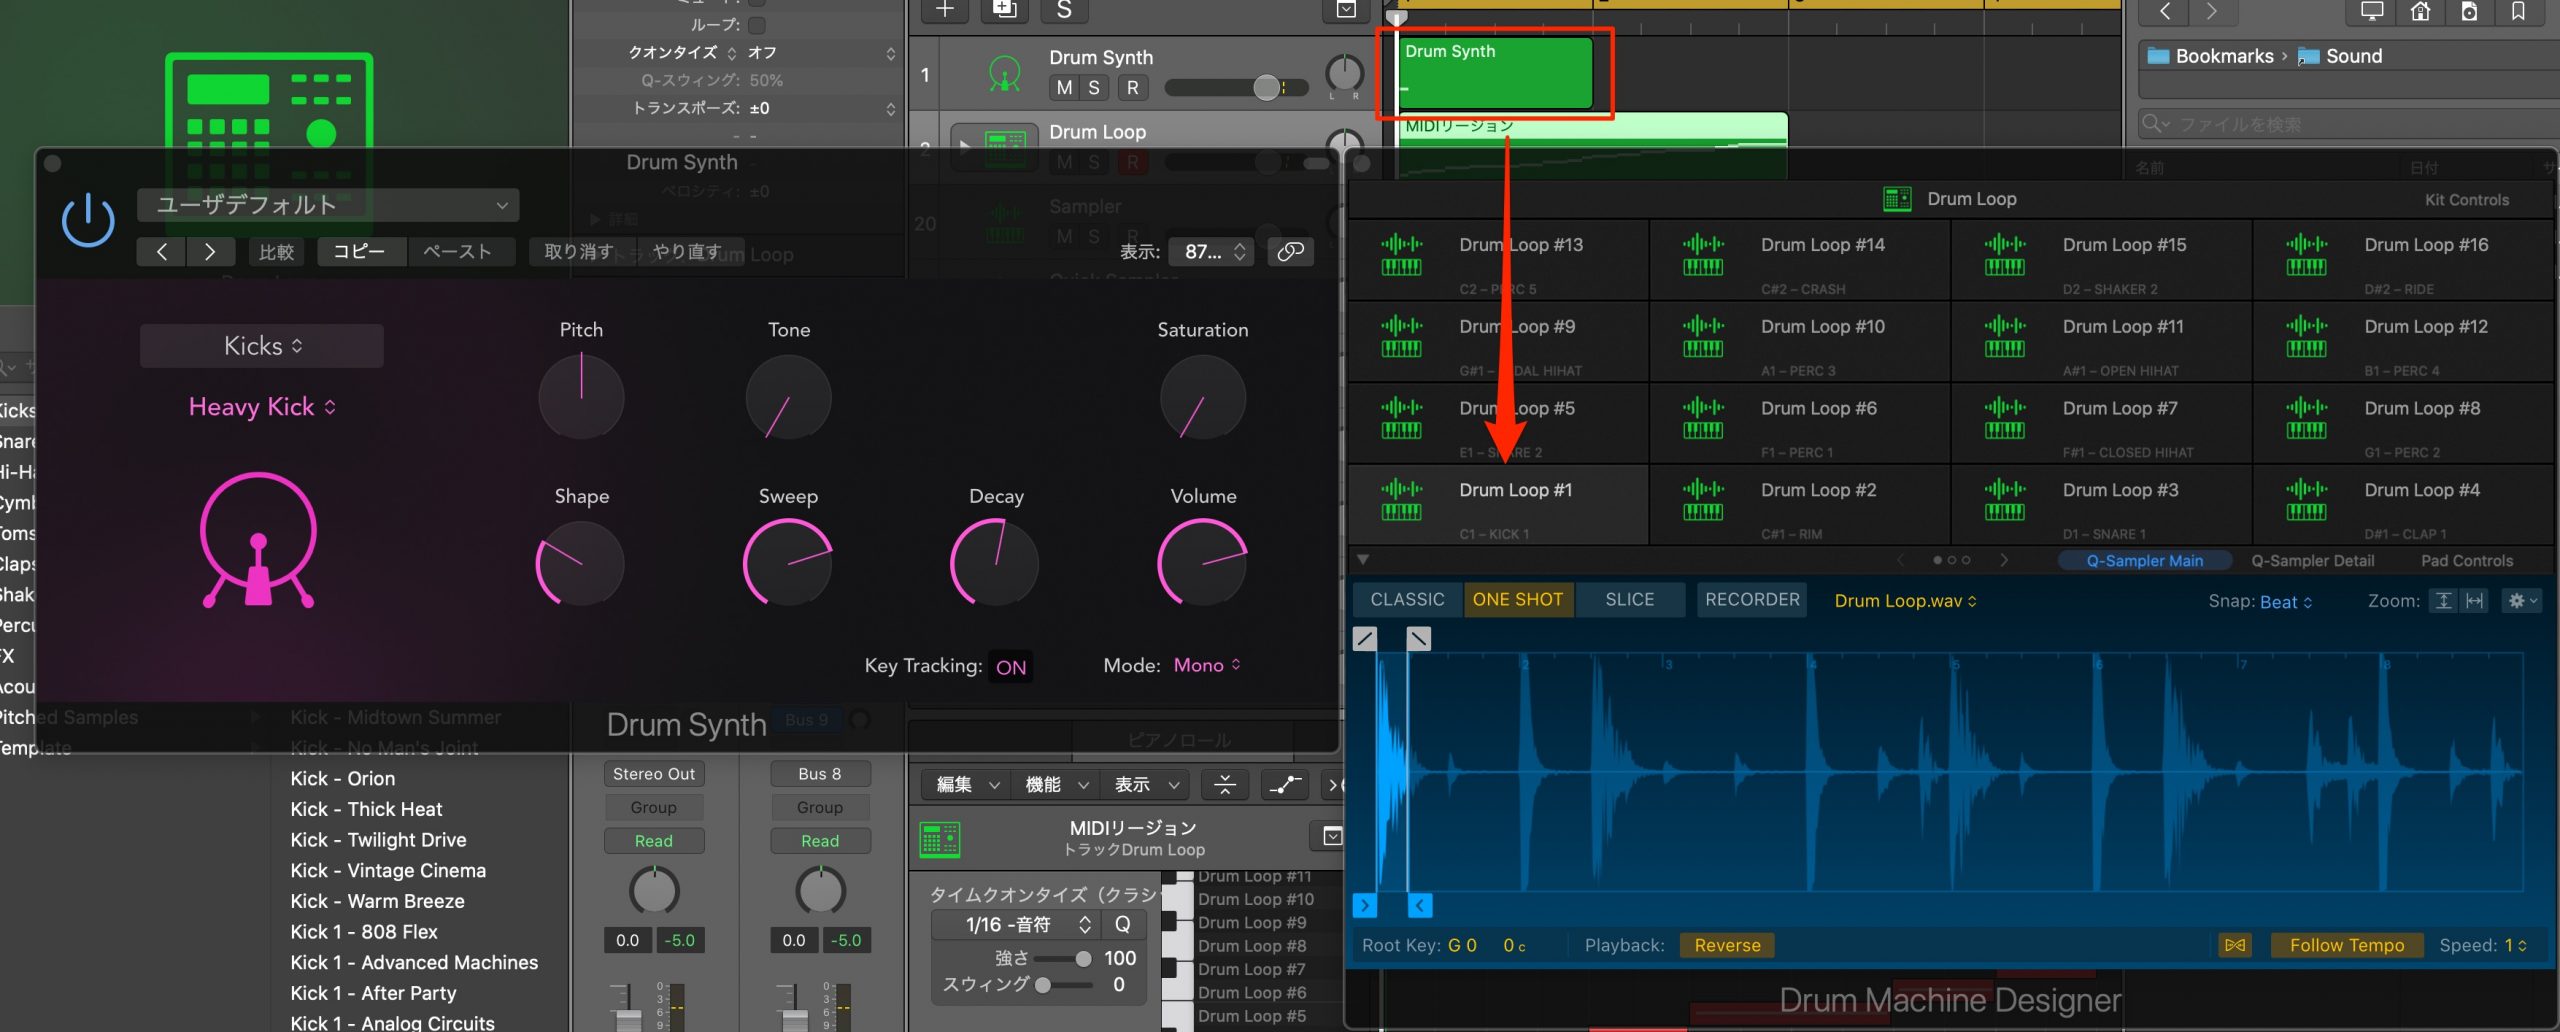This screenshot has height=1032, width=2560.
Task: Click the add track plus icon
Action: (x=945, y=10)
